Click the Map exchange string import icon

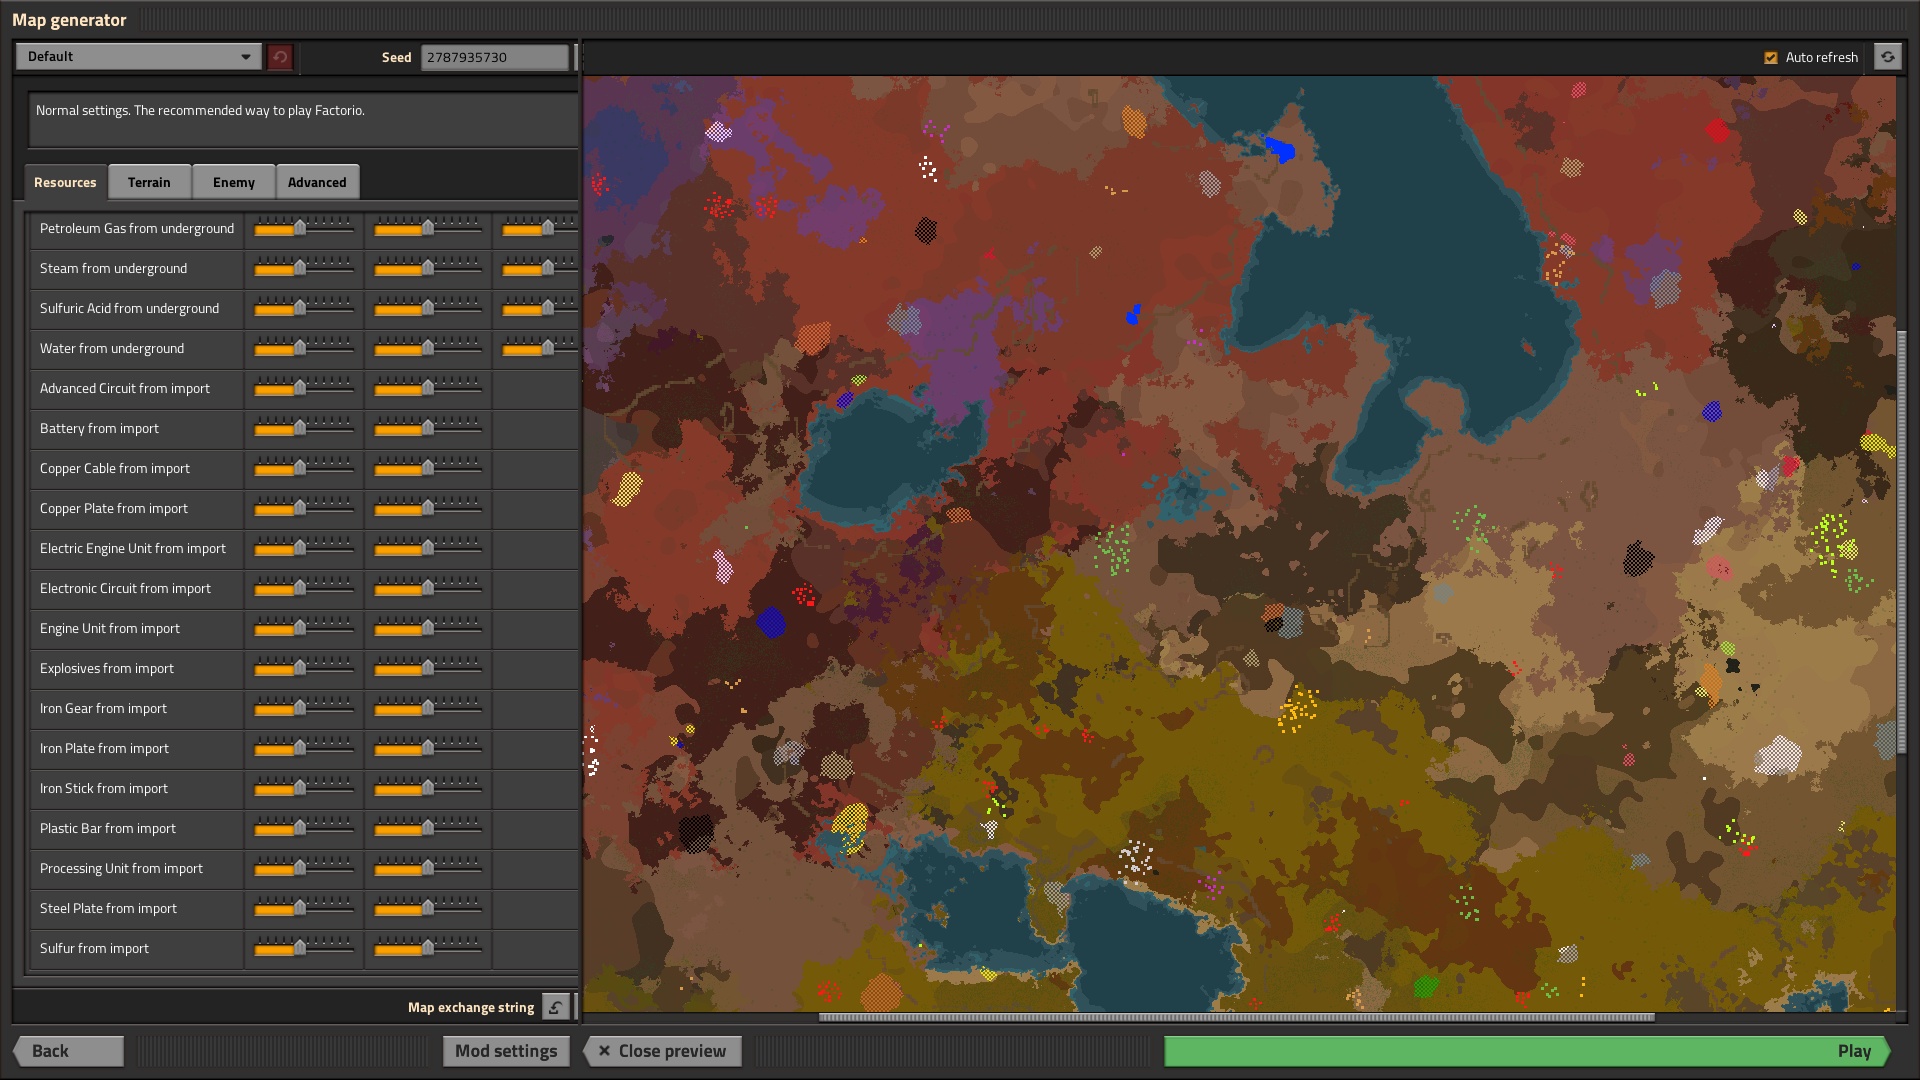556,1007
